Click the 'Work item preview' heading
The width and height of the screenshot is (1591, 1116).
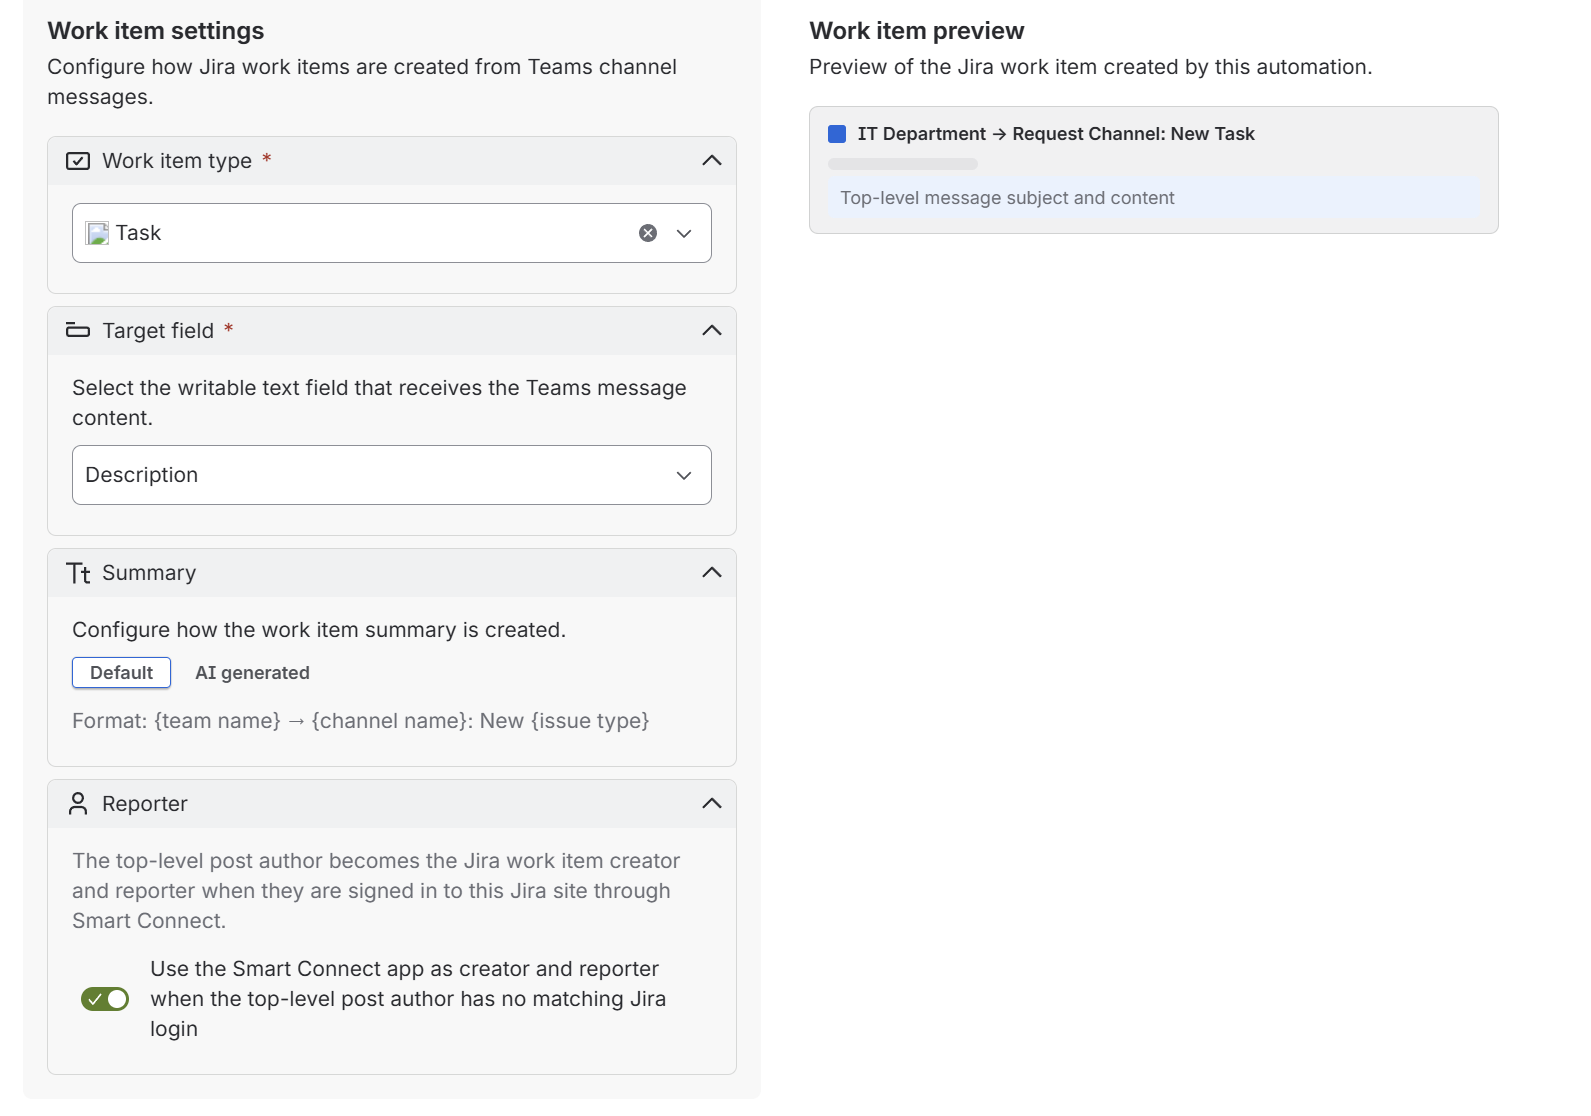(917, 31)
